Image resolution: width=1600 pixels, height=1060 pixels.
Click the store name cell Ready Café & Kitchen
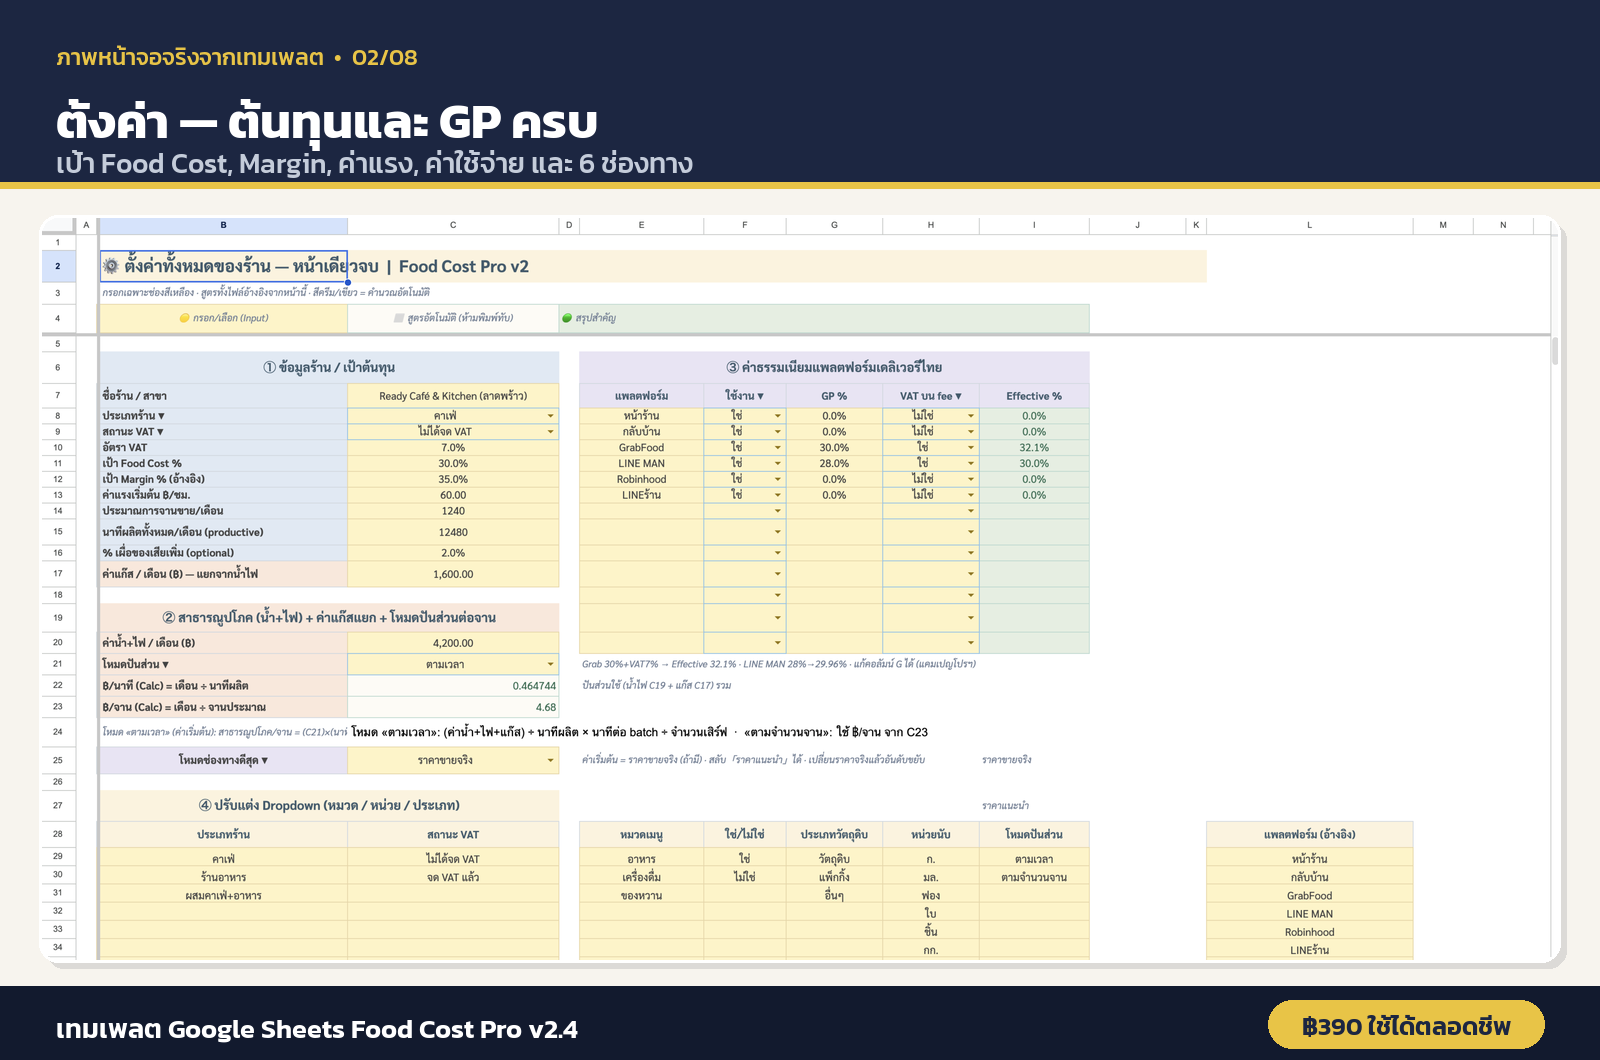click(453, 396)
